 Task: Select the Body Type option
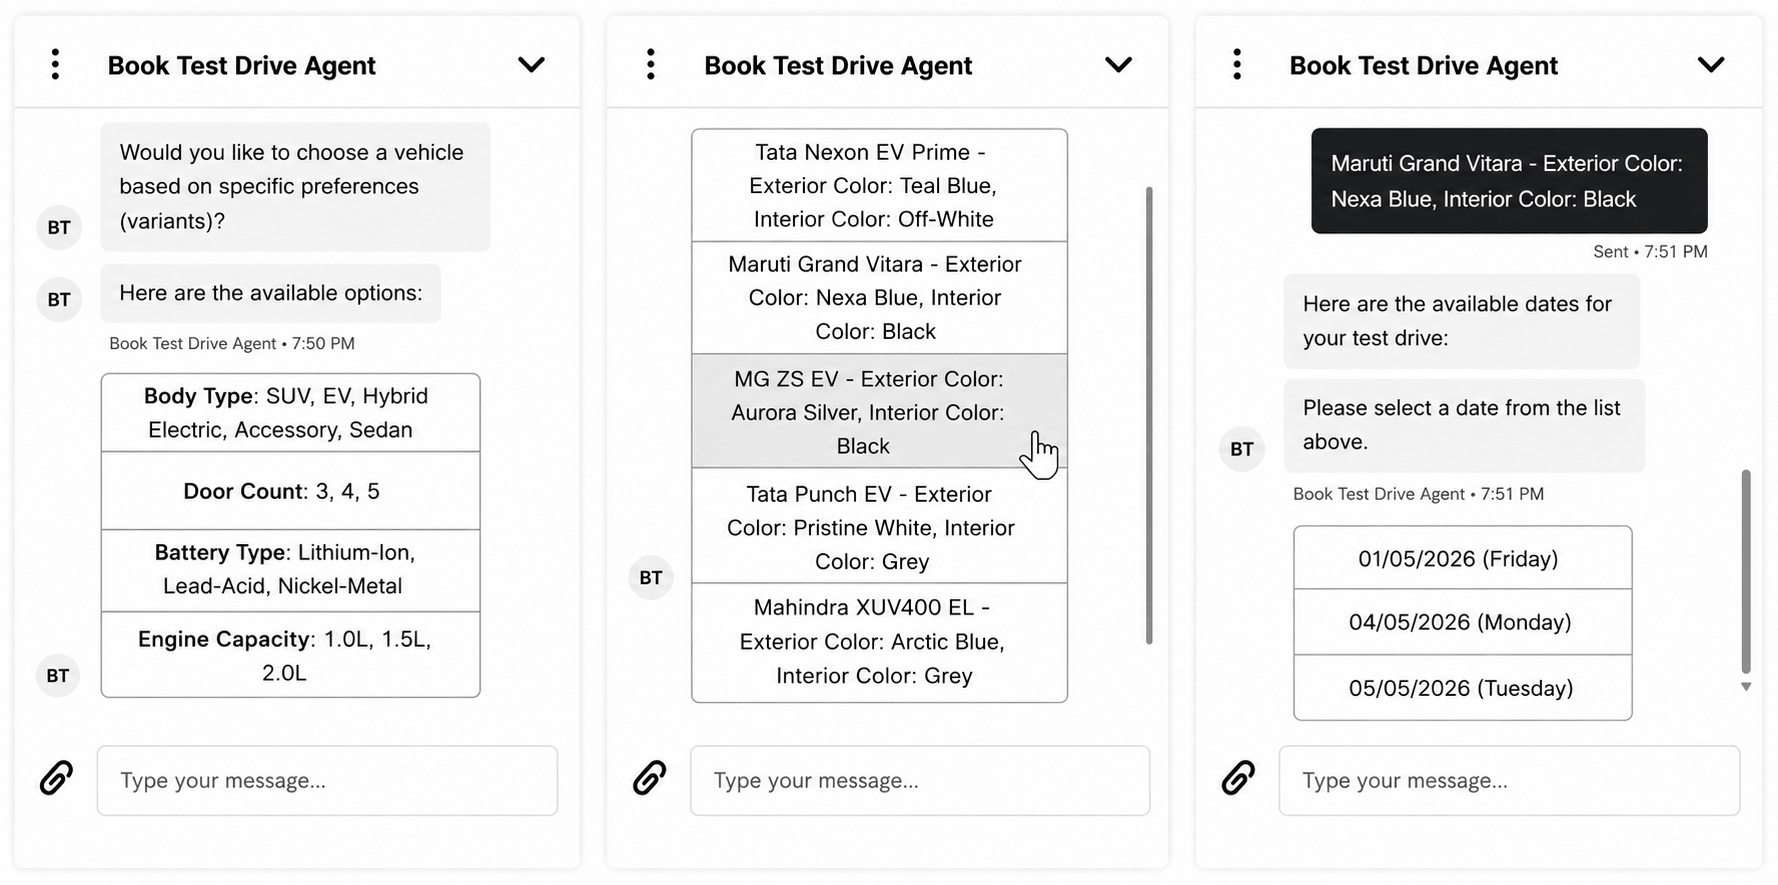click(290, 413)
